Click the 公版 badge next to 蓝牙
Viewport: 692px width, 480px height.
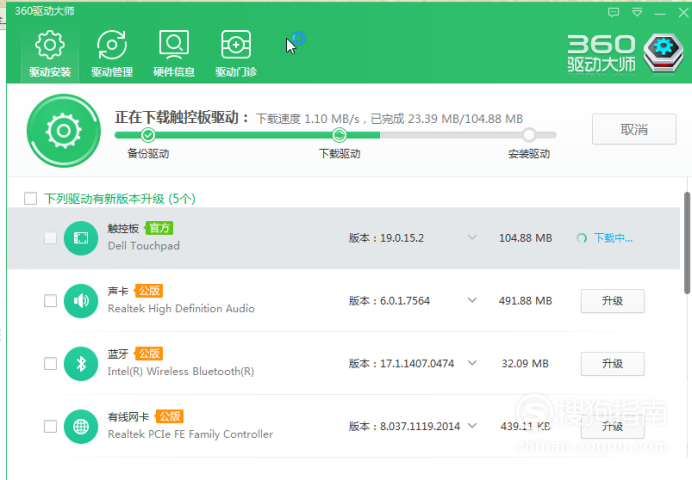pyautogui.click(x=149, y=353)
